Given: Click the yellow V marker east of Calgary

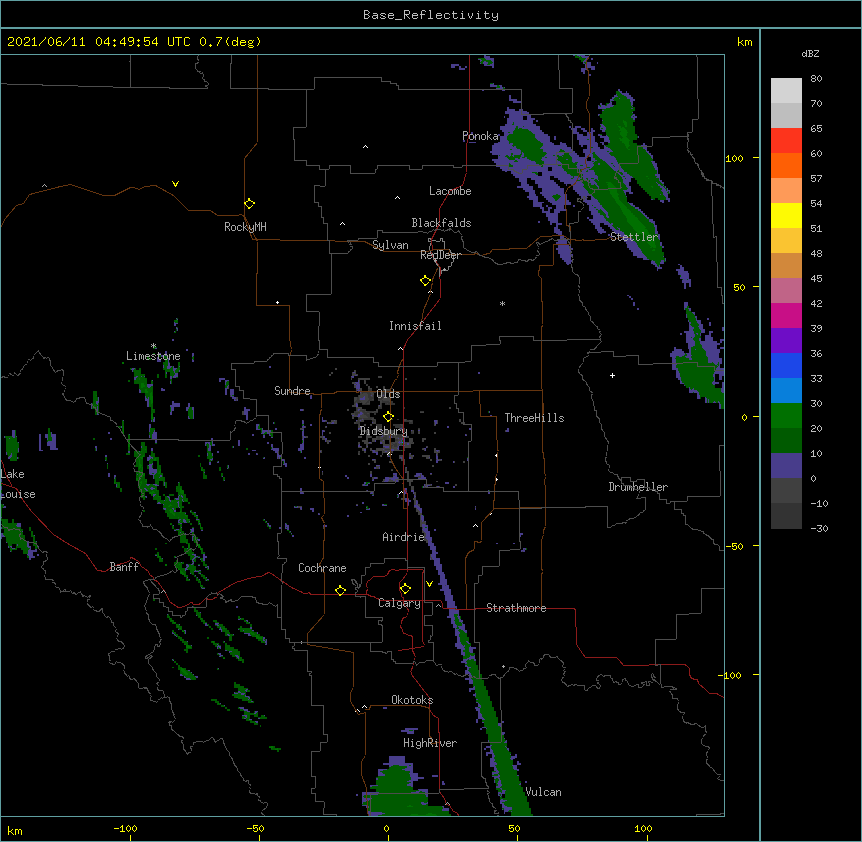Looking at the screenshot, I should tap(429, 584).
